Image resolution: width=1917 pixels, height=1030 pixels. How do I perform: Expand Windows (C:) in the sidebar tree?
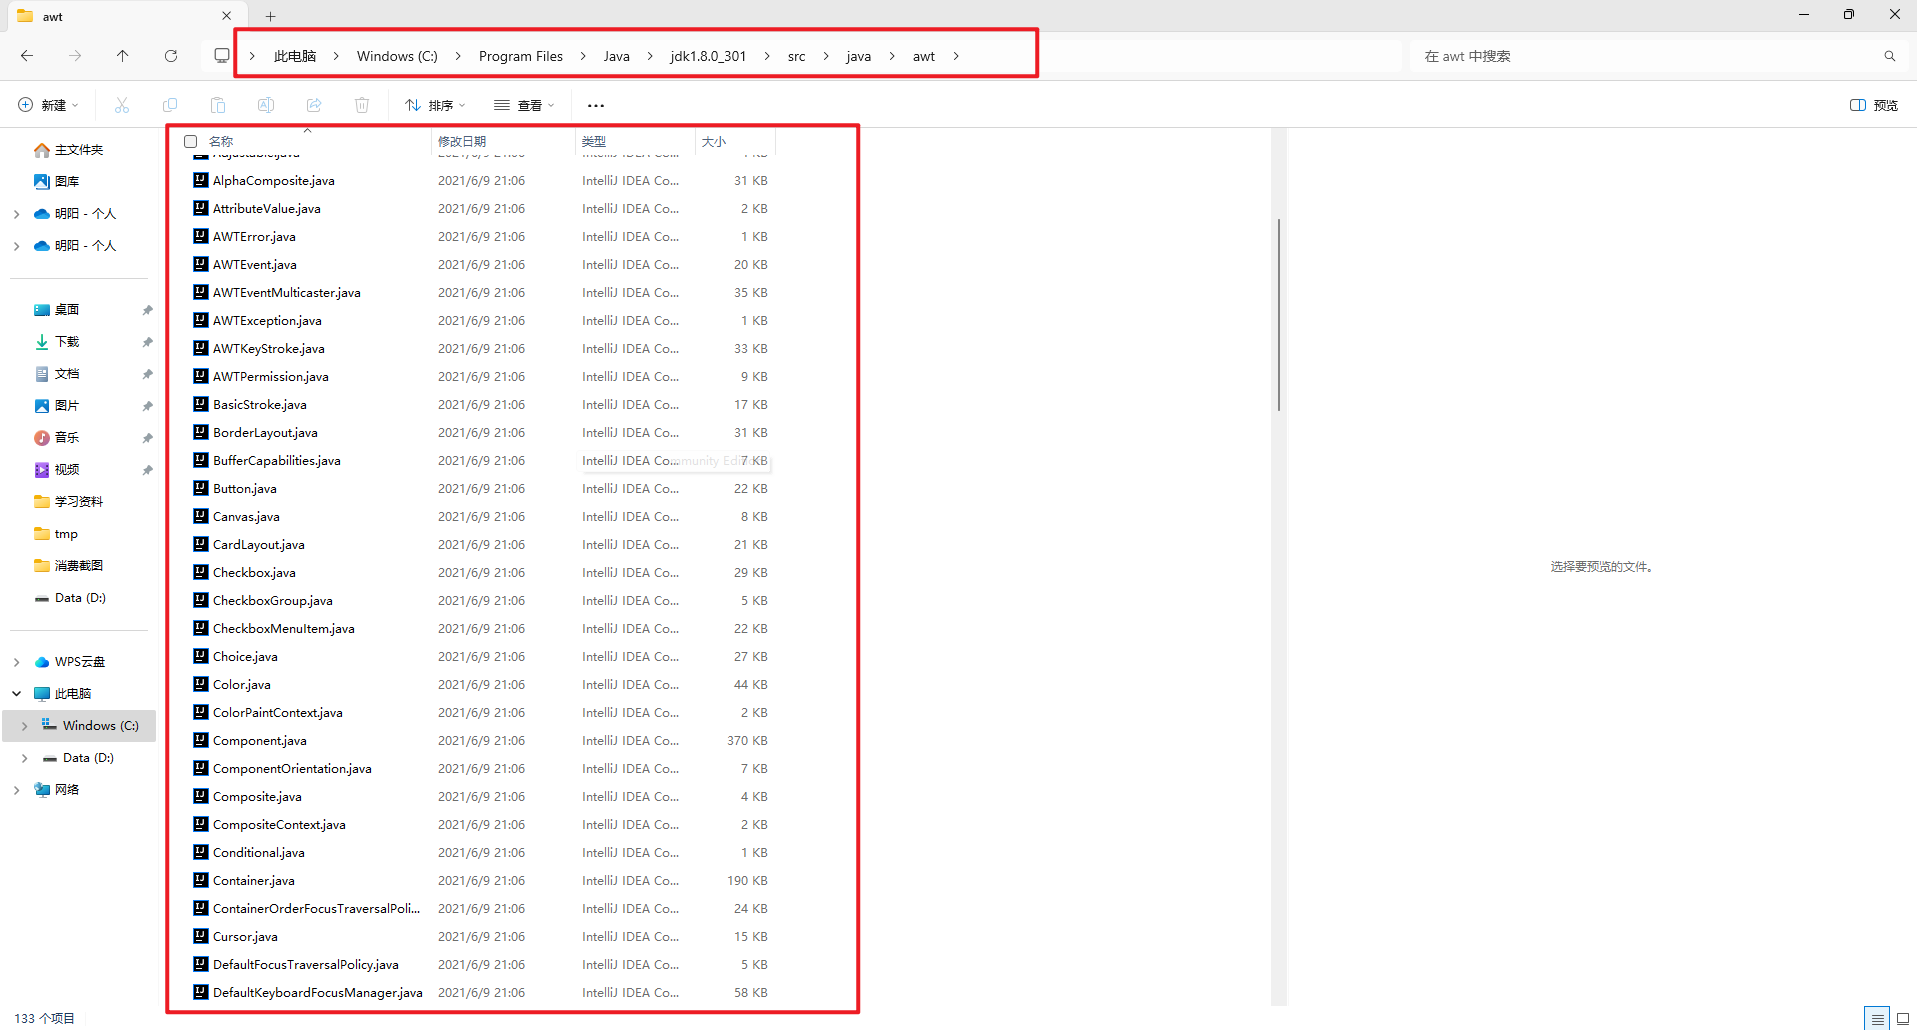click(24, 726)
